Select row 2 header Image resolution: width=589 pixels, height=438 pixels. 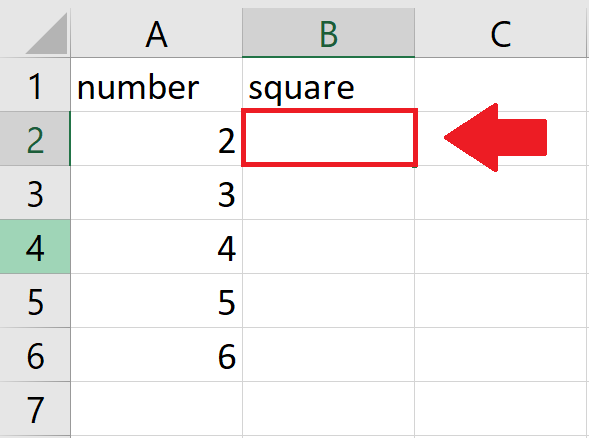click(x=35, y=139)
